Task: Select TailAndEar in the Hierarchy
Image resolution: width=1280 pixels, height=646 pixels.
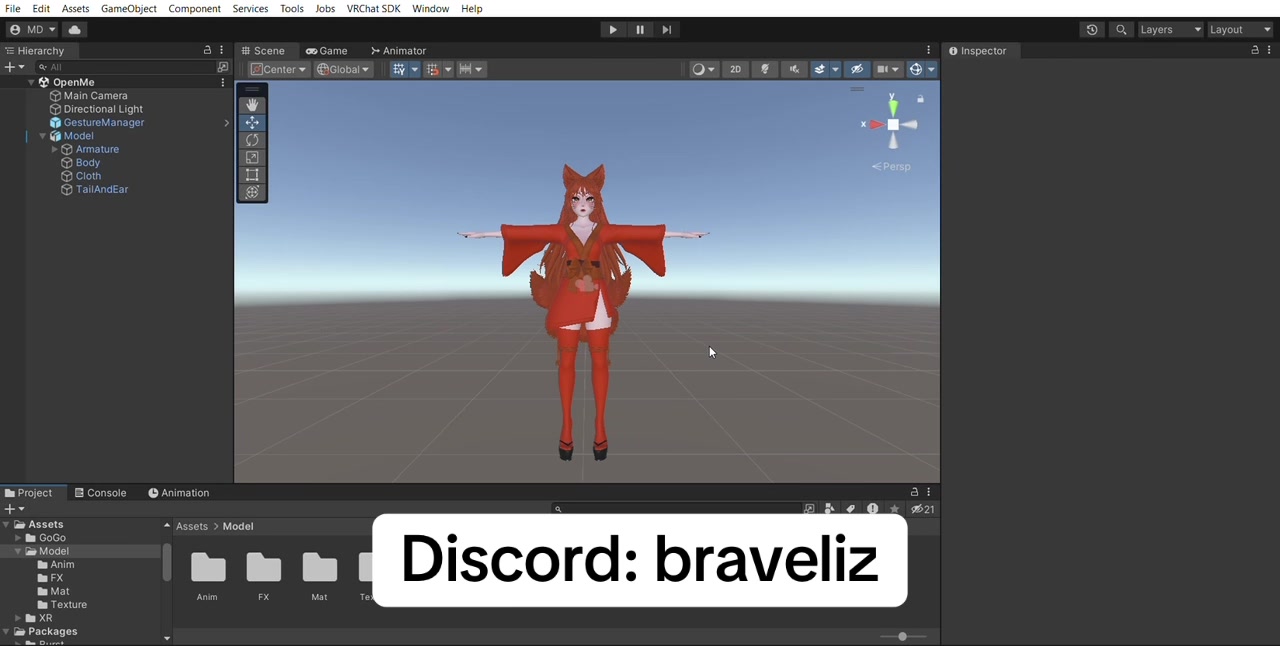Action: click(x=102, y=190)
